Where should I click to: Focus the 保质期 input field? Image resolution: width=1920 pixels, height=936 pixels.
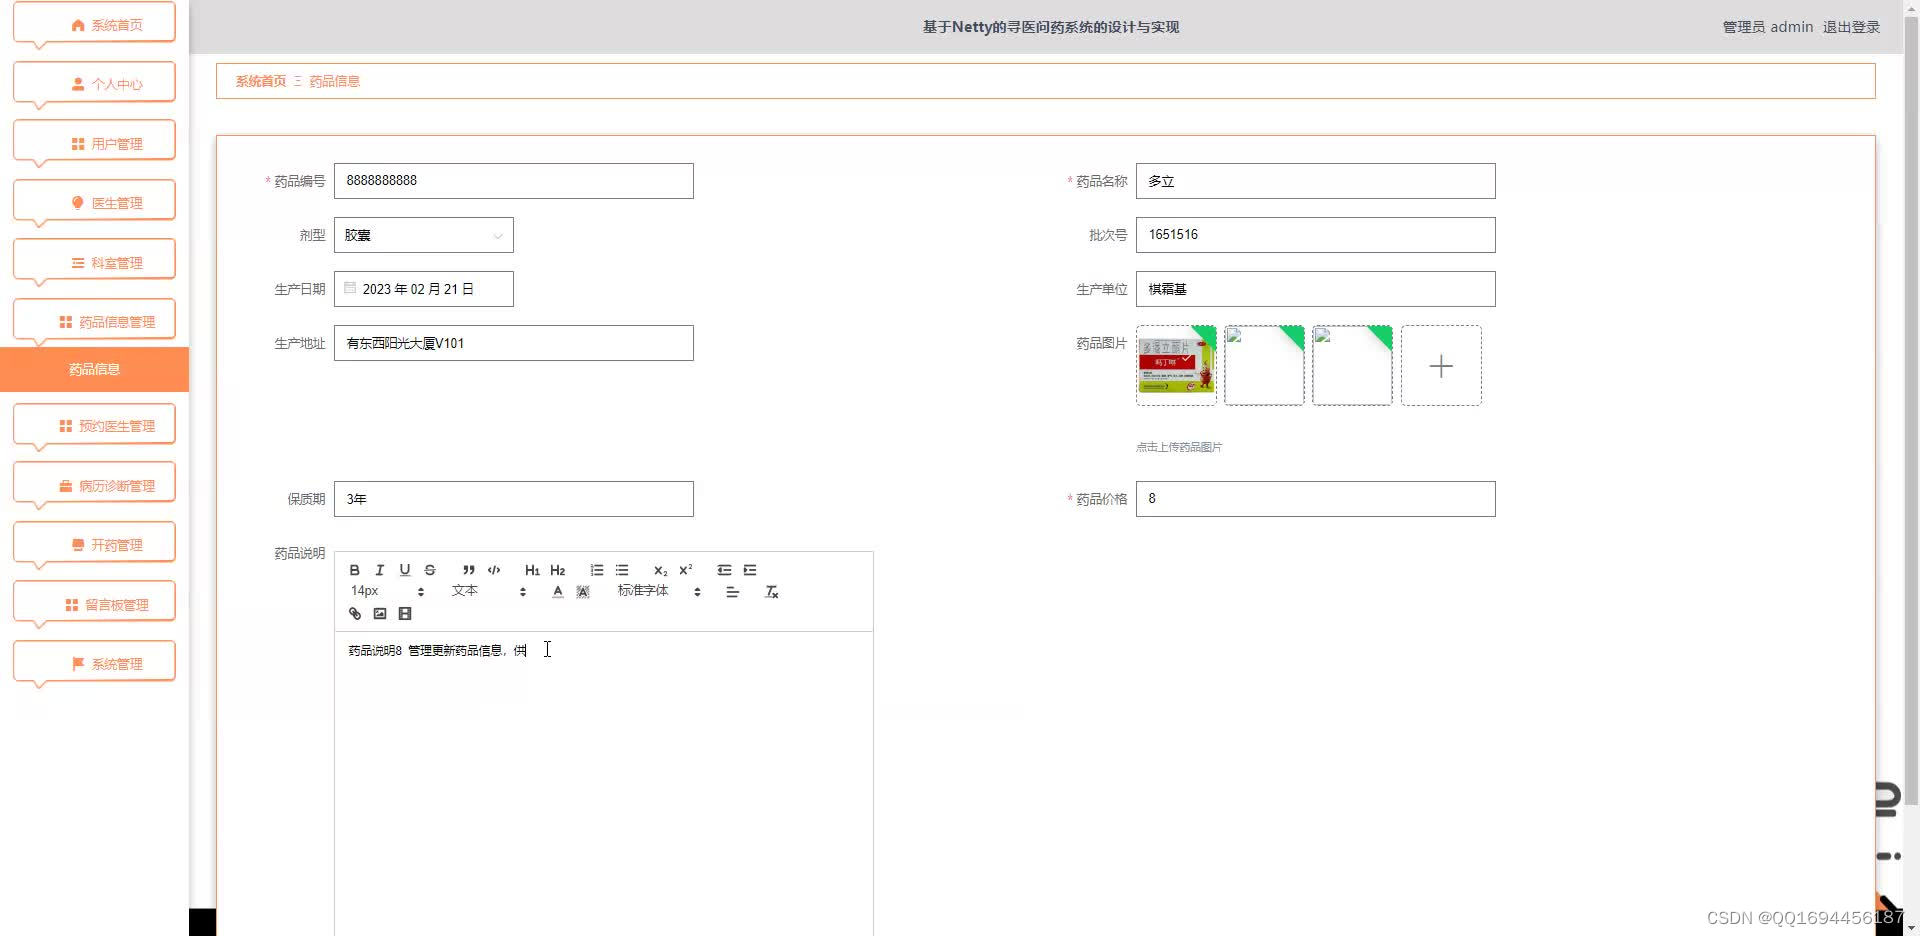pos(514,499)
